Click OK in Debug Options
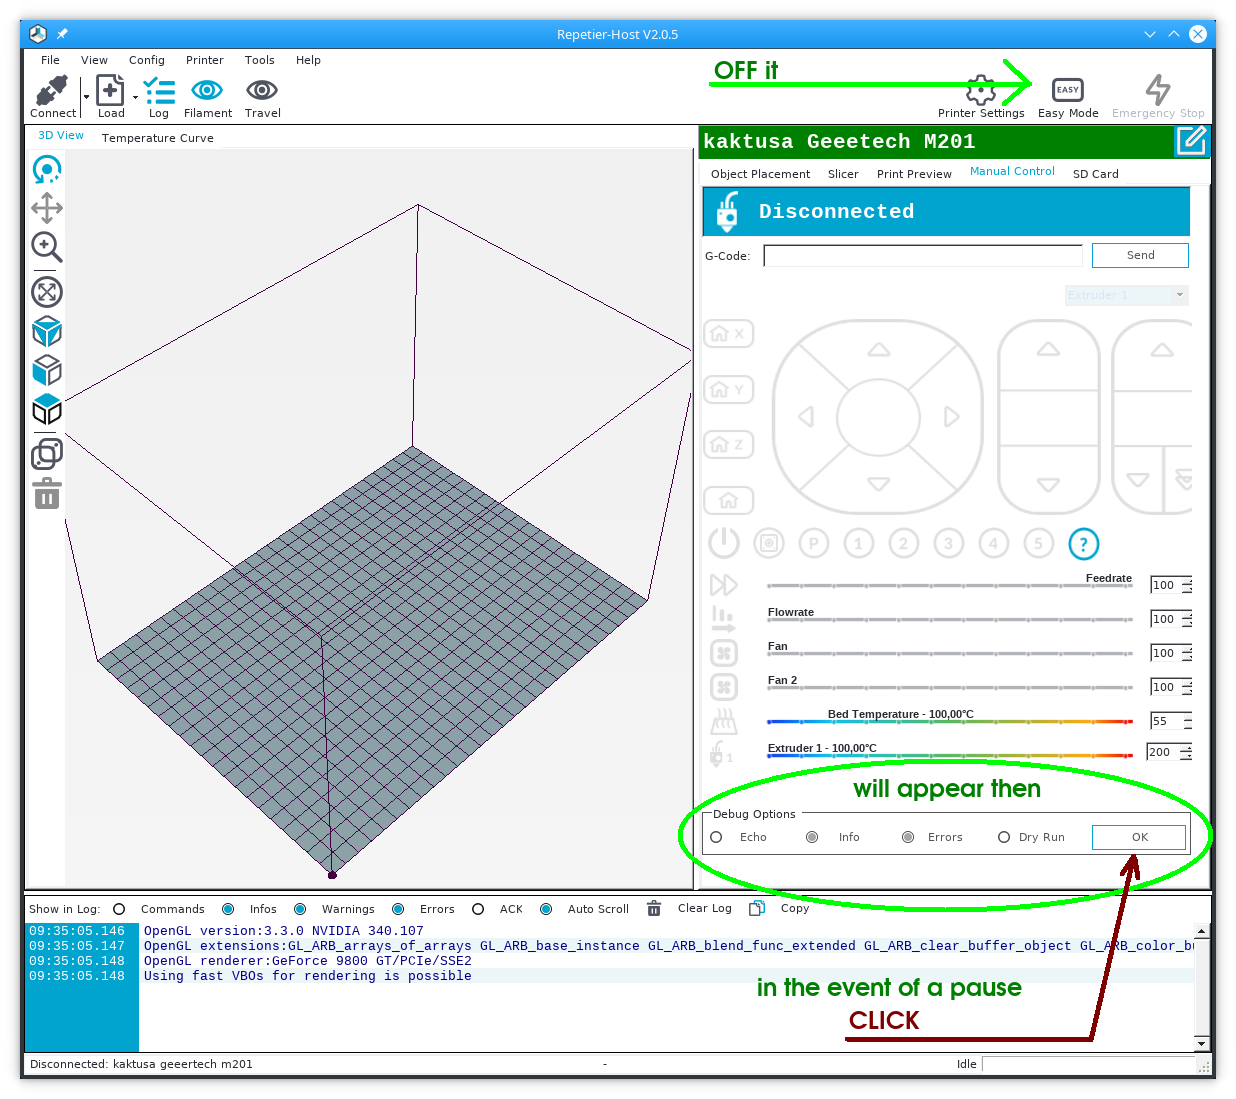The height and width of the screenshot is (1099, 1236). [1139, 837]
